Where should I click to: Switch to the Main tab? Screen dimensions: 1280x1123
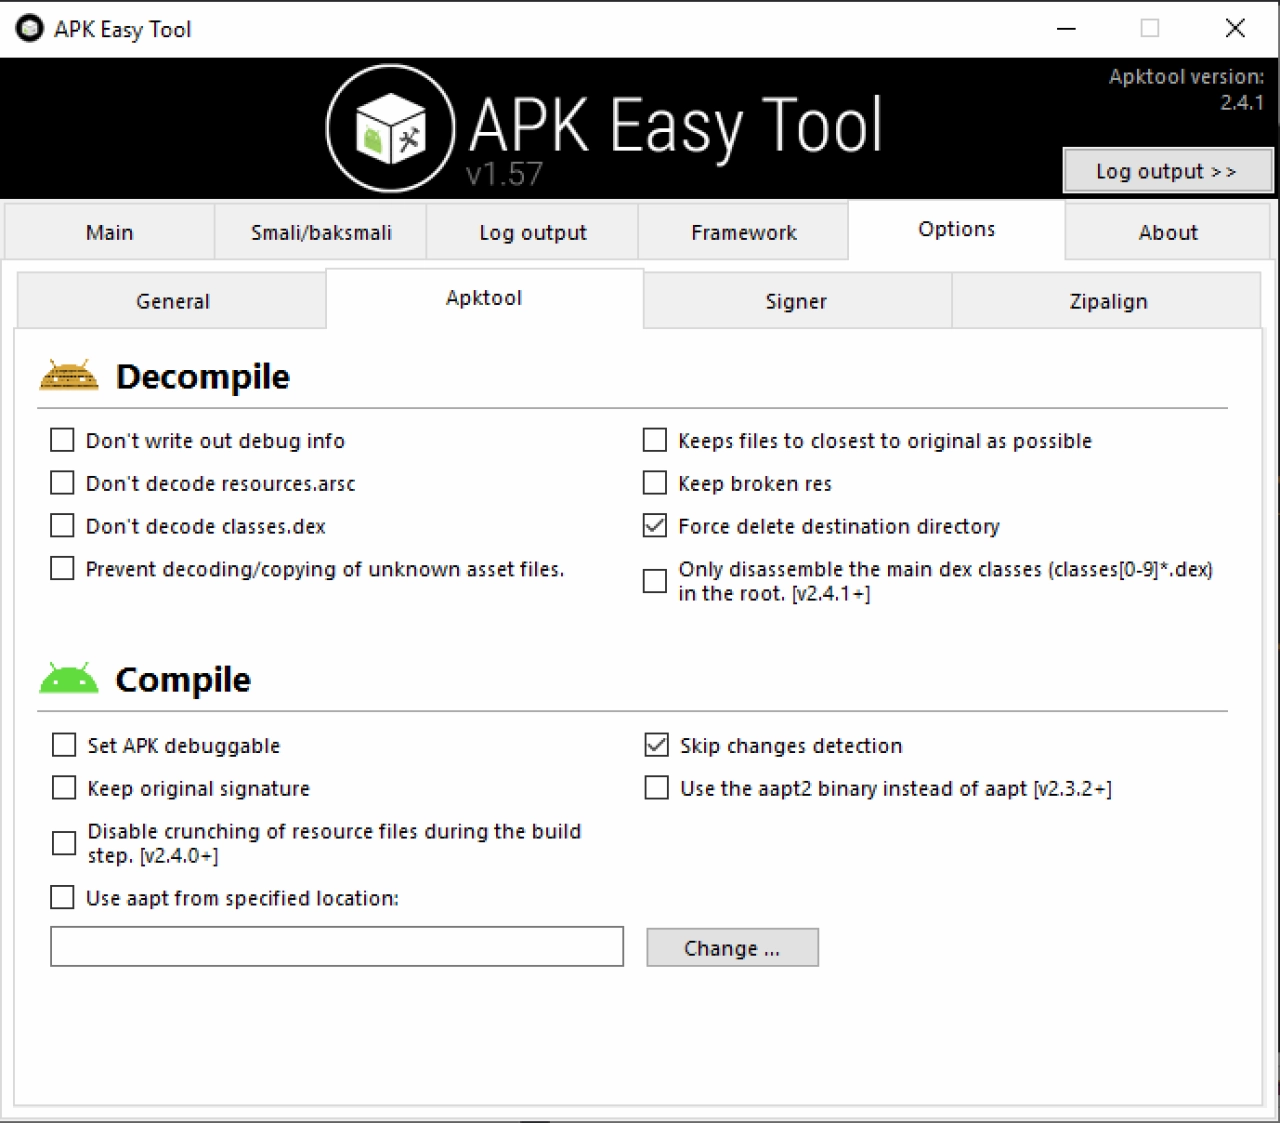109,233
